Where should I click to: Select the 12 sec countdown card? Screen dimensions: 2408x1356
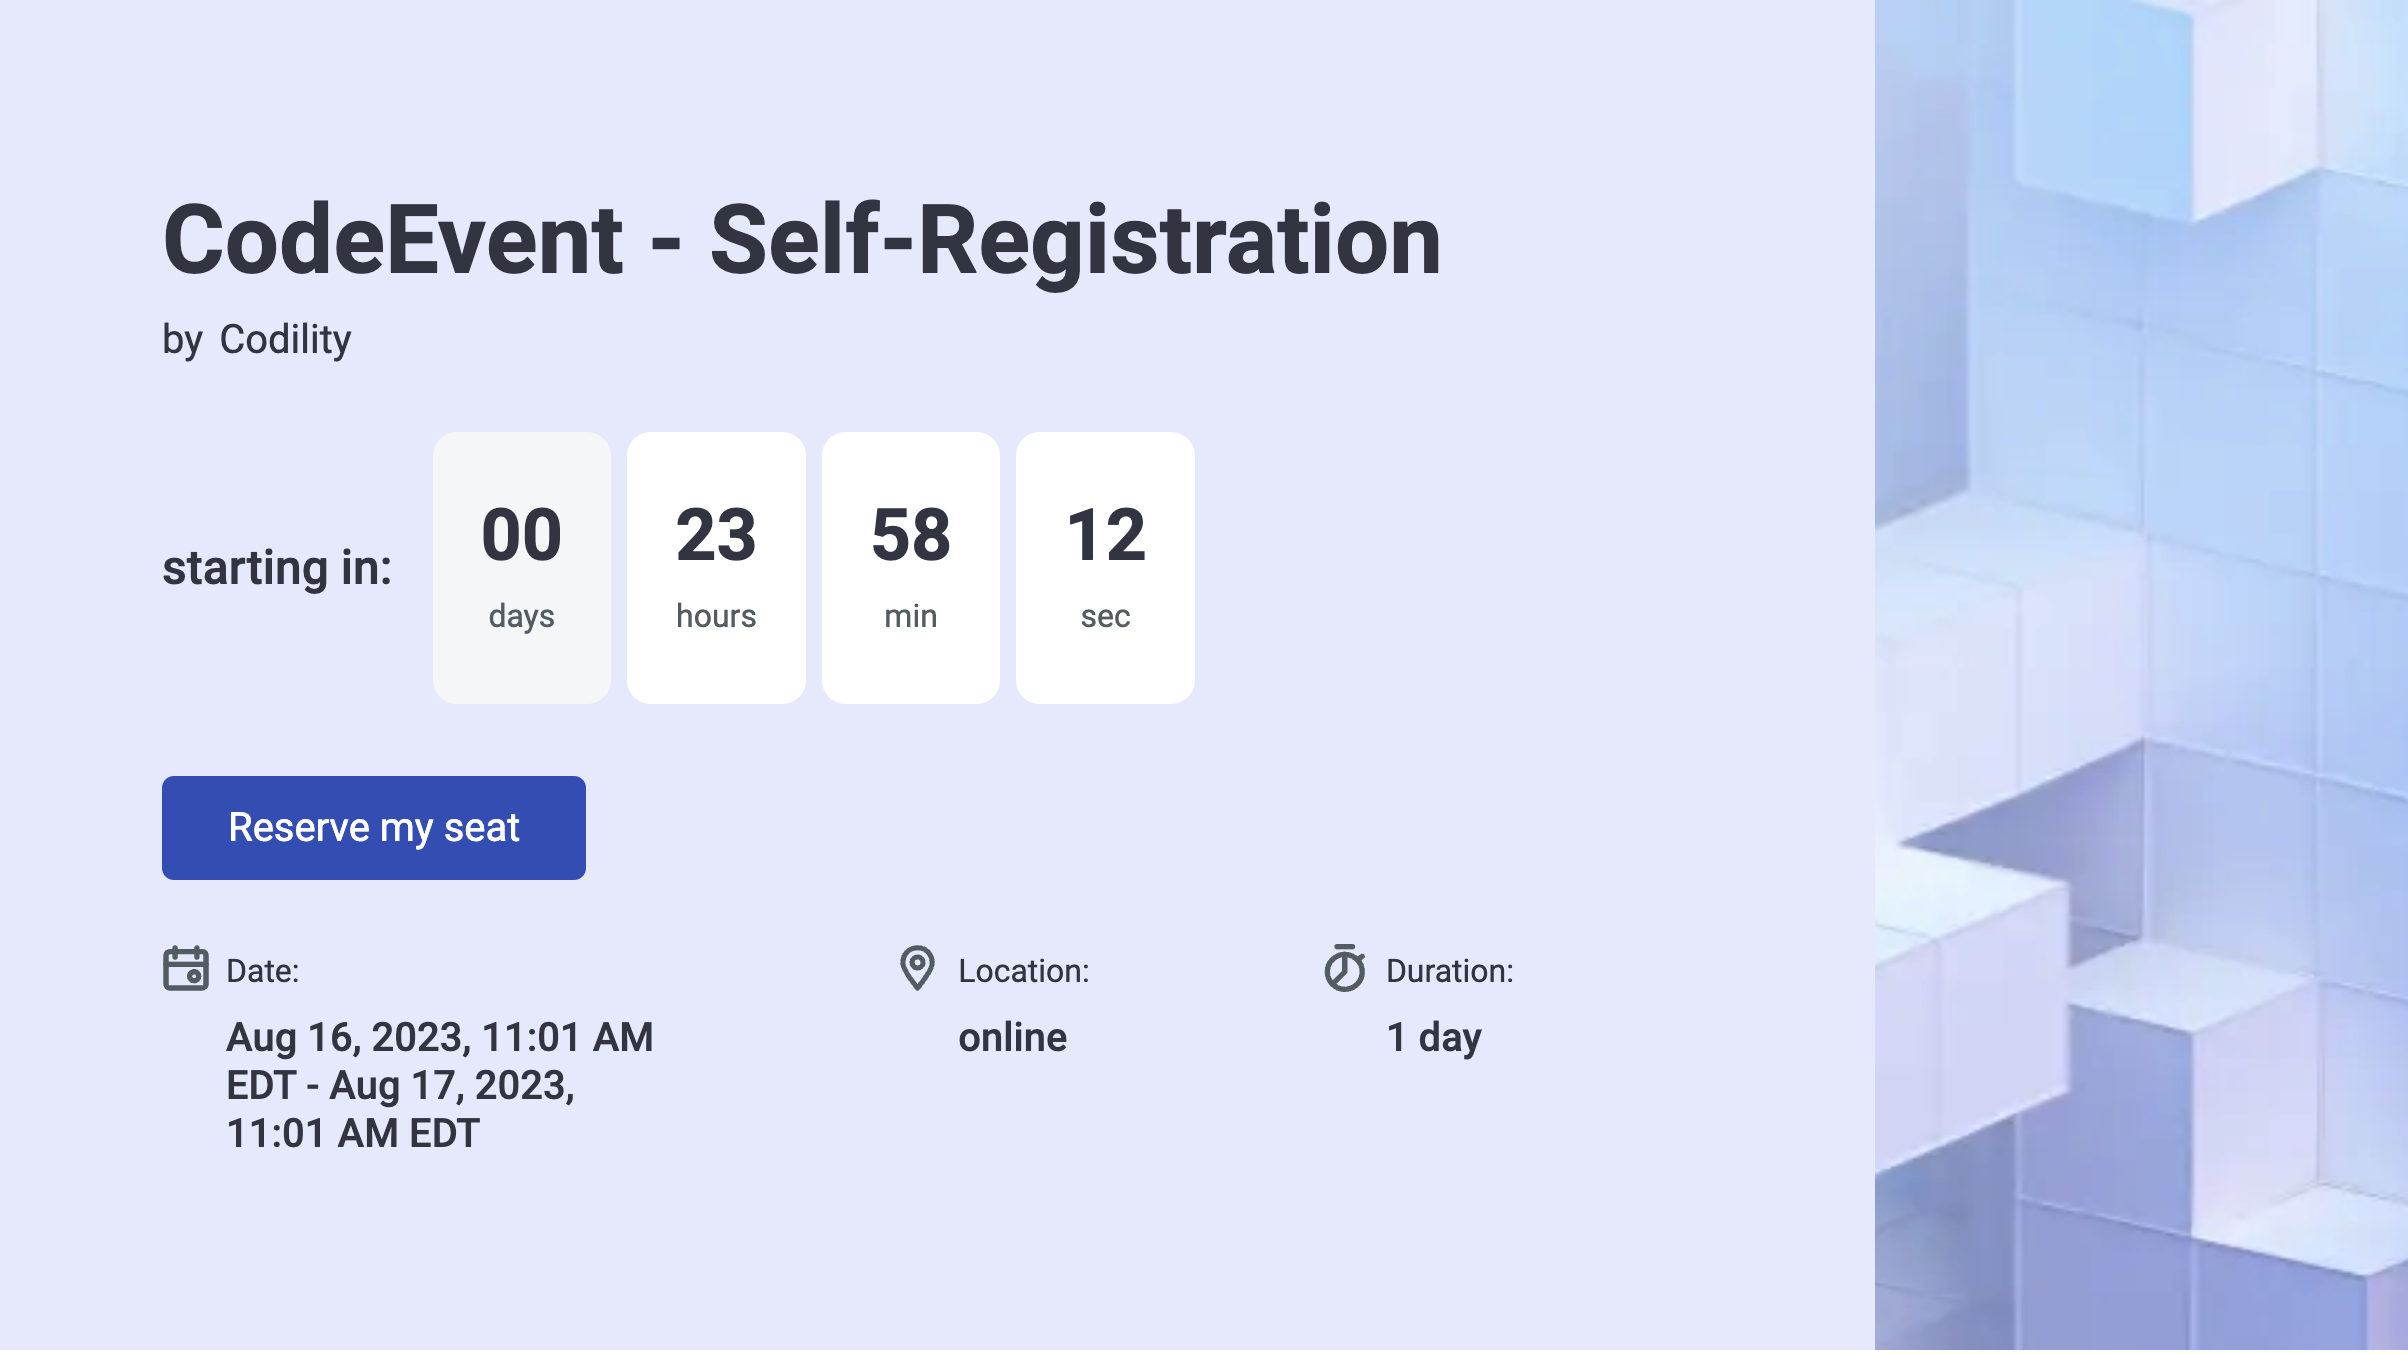click(x=1105, y=568)
